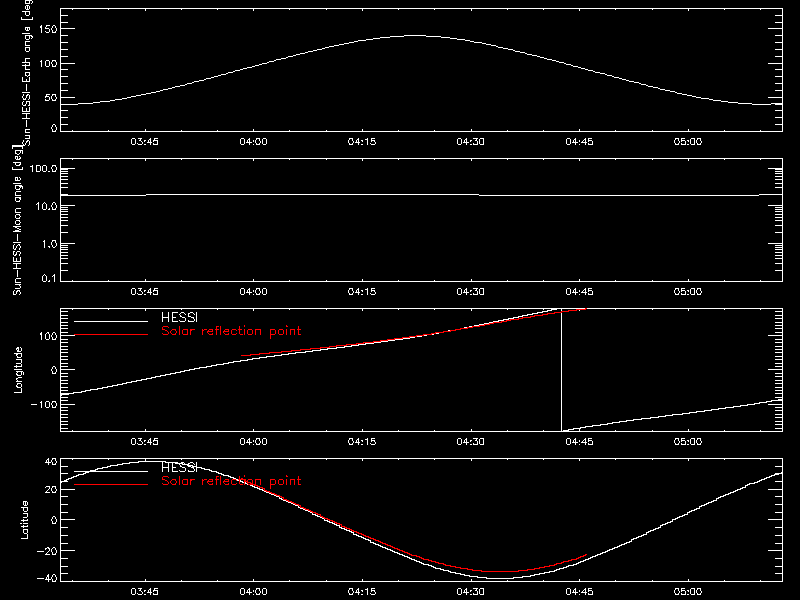800x600 pixels.
Task: Click the -20 tick on Latitude axis
Action: (x=47, y=551)
